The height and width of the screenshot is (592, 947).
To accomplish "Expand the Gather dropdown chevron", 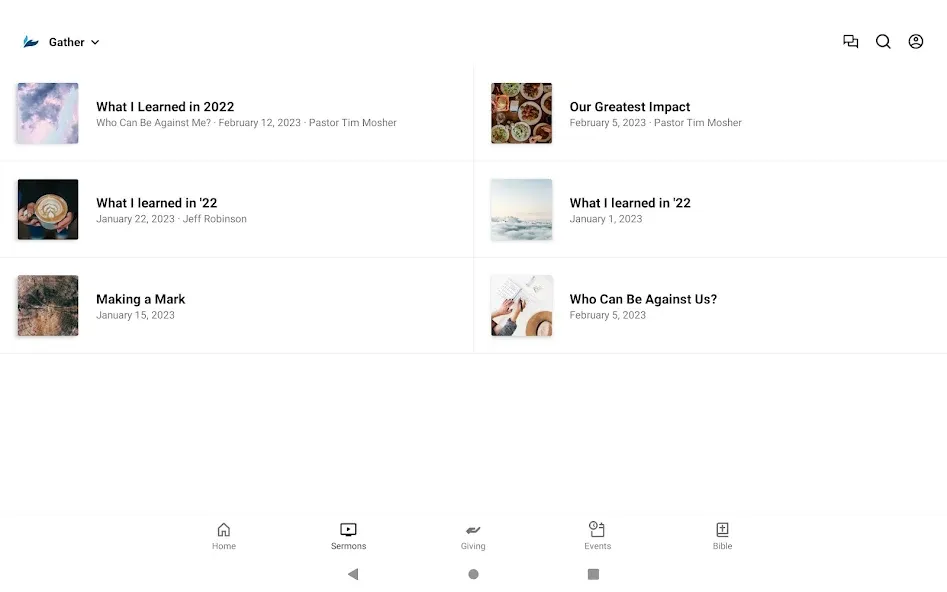I will click(95, 42).
